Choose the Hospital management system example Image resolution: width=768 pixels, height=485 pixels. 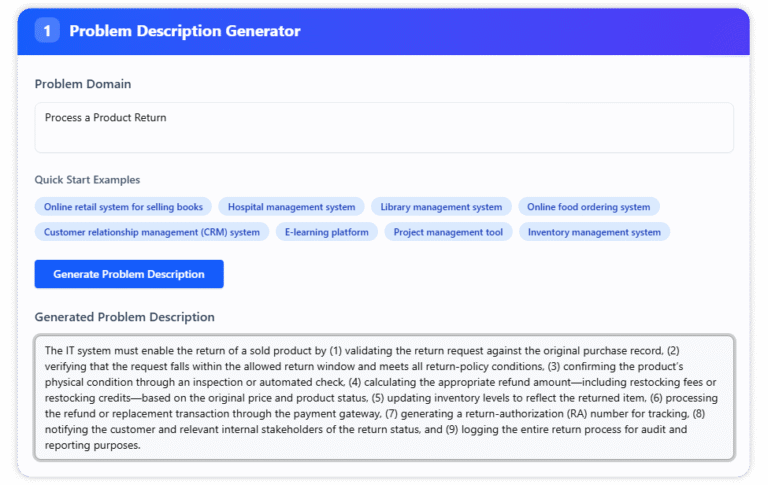[x=291, y=207]
